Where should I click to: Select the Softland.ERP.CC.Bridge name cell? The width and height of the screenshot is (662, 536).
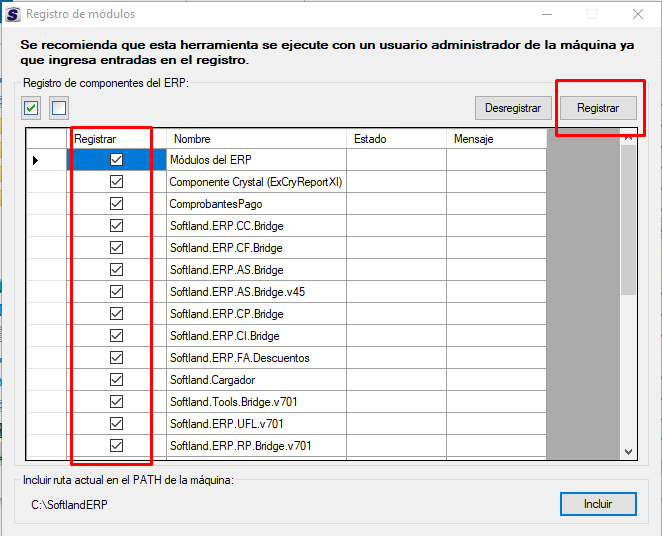coord(256,225)
